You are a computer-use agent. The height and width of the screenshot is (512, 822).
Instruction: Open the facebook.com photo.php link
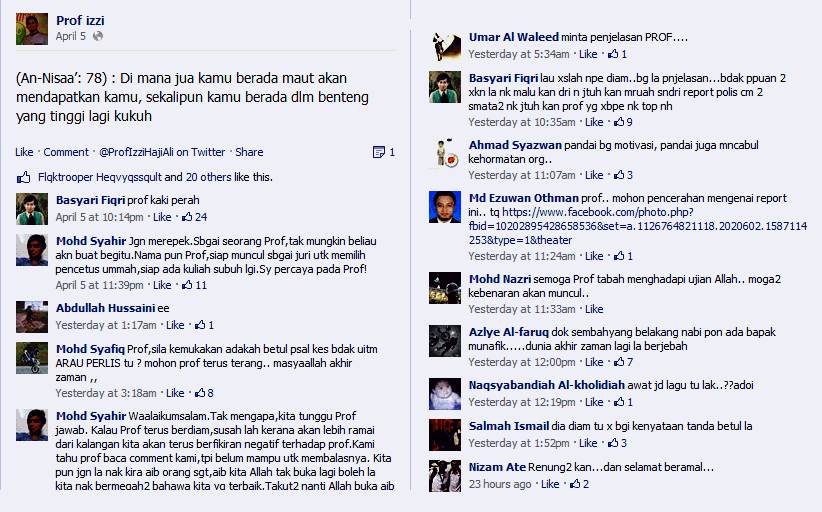637,226
